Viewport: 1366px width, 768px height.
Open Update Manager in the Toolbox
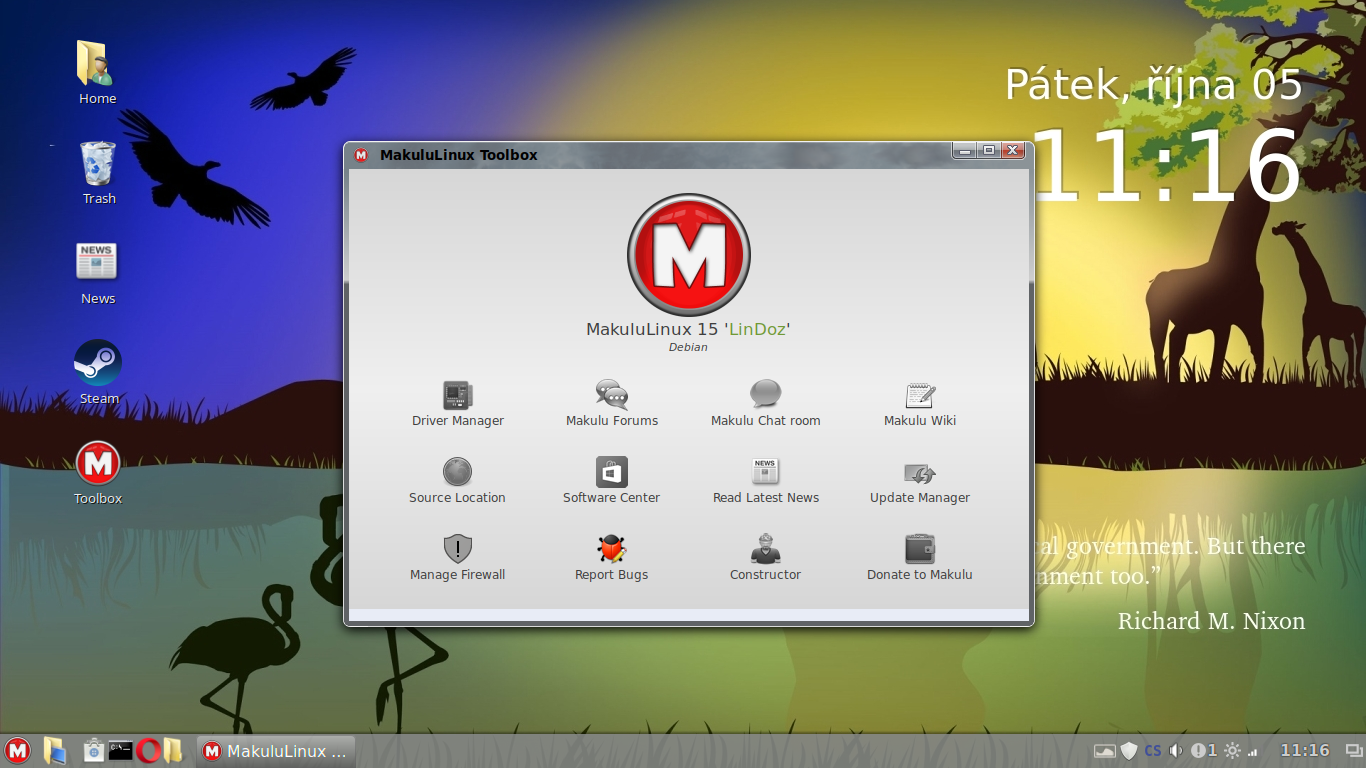[x=920, y=481]
